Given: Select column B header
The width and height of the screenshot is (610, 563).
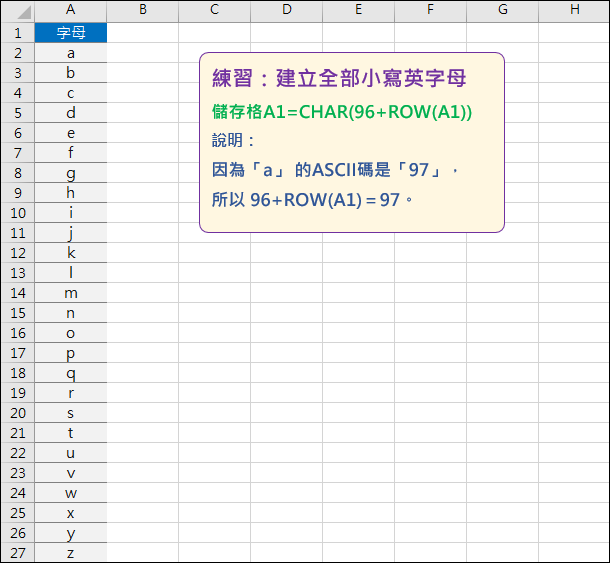Looking at the screenshot, I should [142, 10].
